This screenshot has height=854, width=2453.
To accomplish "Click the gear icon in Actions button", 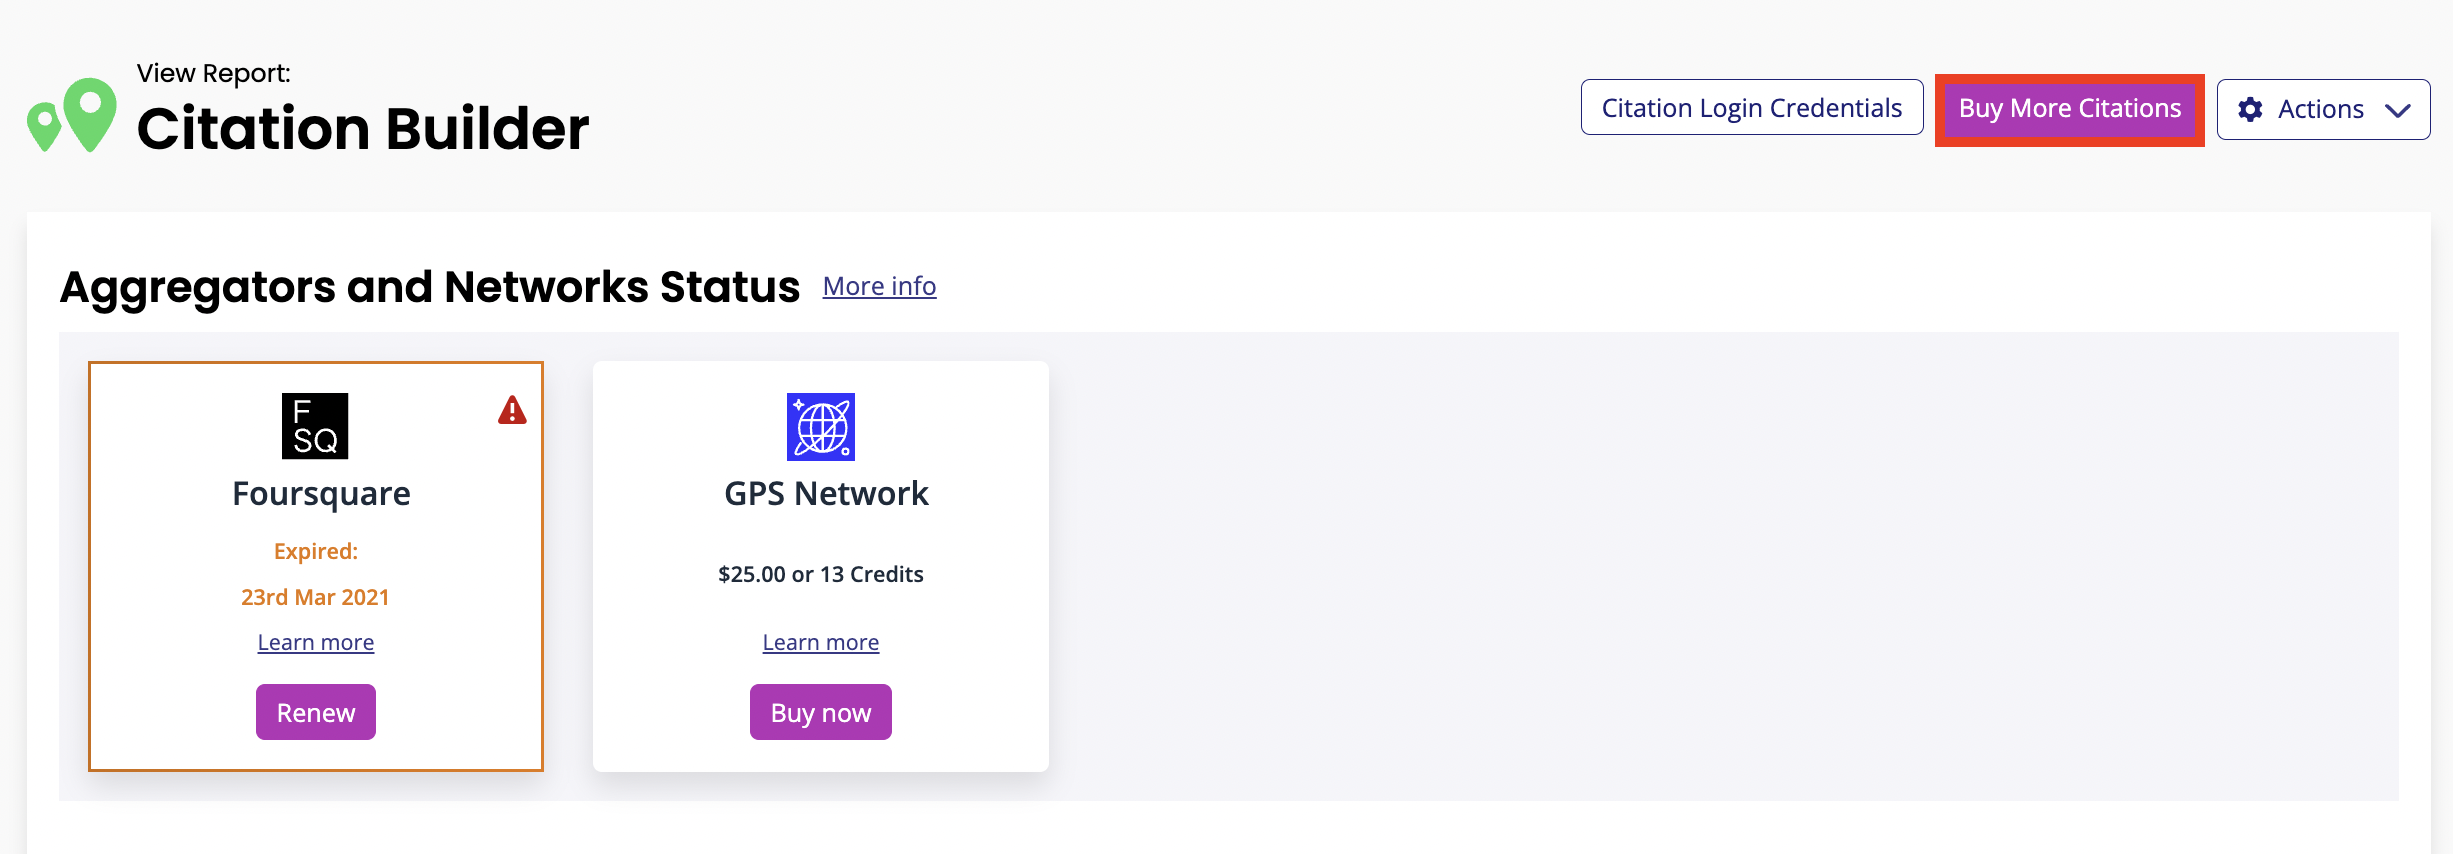I will 2250,109.
